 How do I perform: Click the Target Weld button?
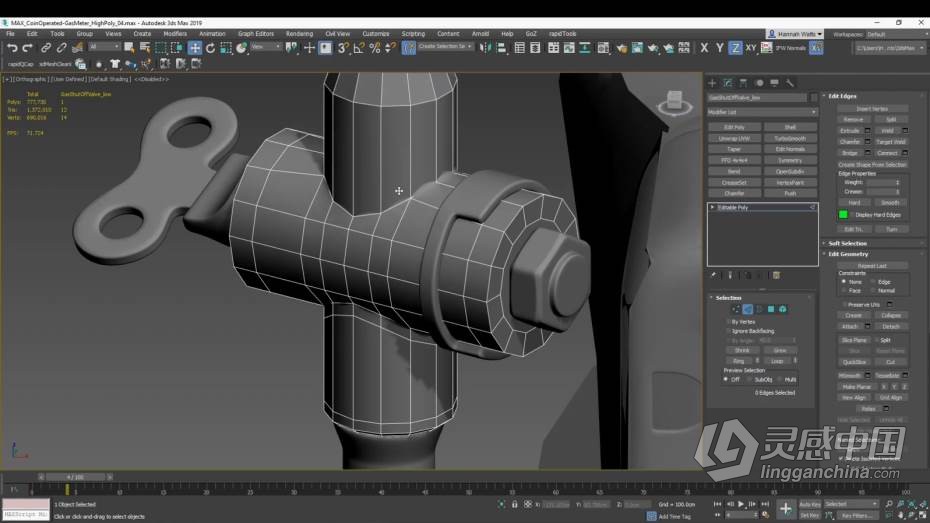891,142
